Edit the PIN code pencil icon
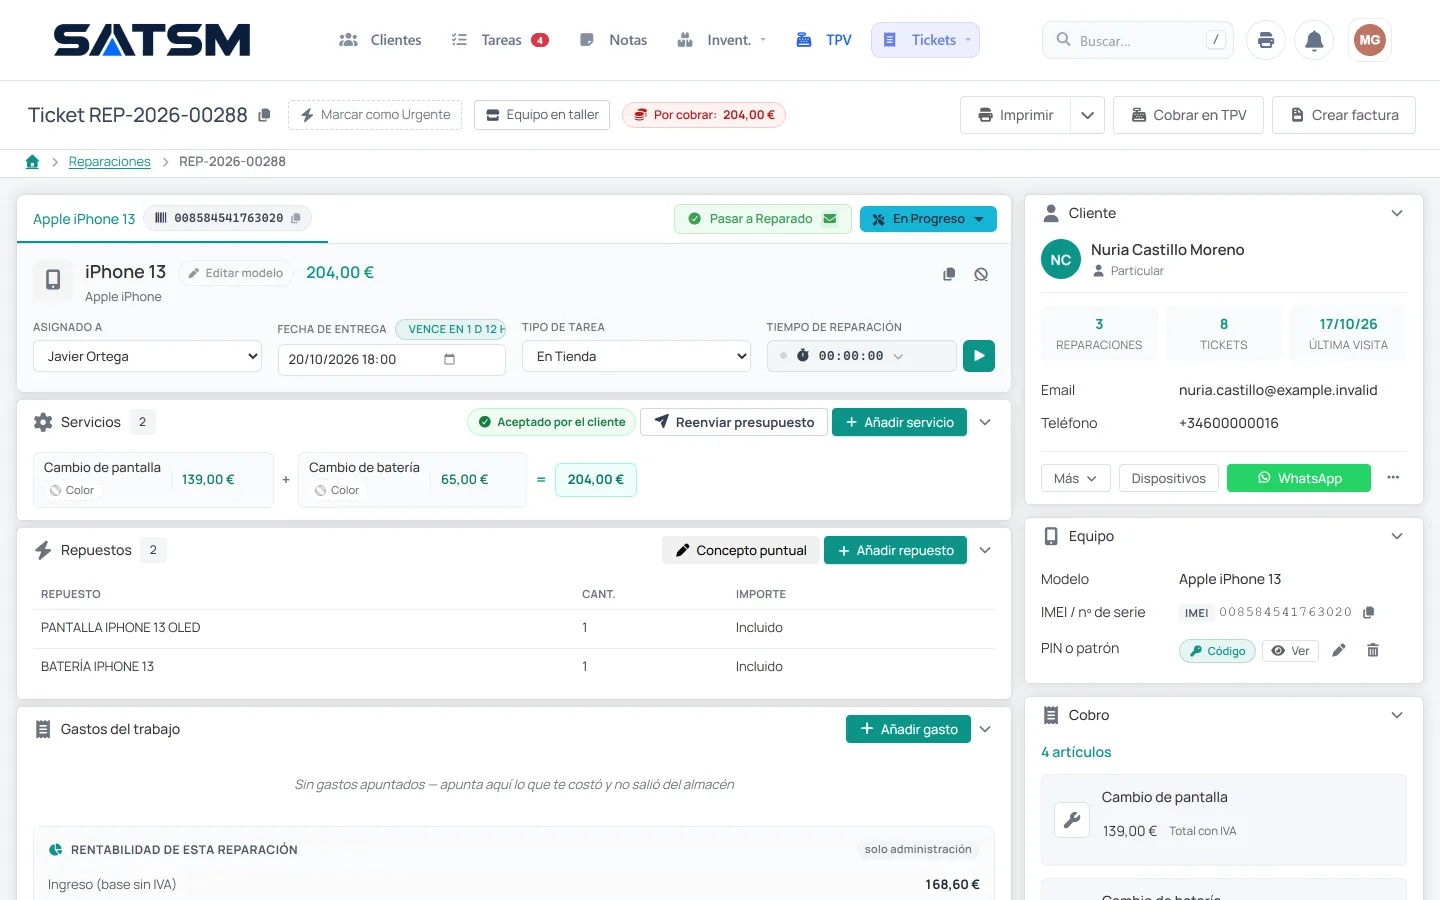This screenshot has height=900, width=1440. click(x=1339, y=650)
